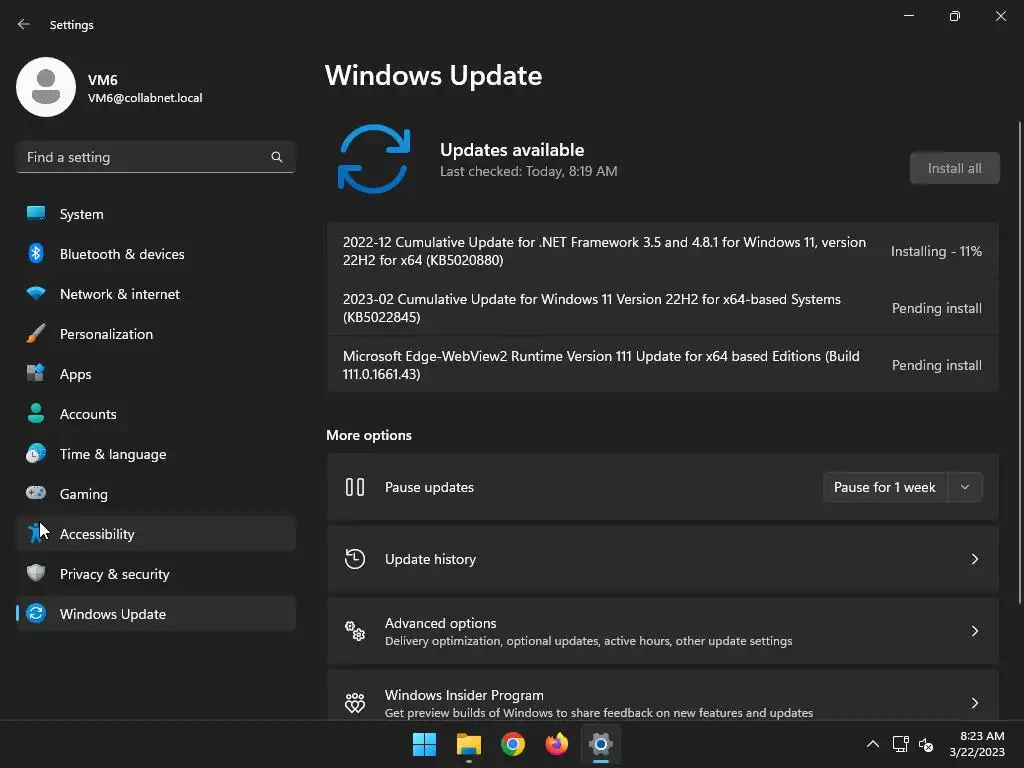
Task: Click the Accessibility figure icon
Action: (36, 534)
